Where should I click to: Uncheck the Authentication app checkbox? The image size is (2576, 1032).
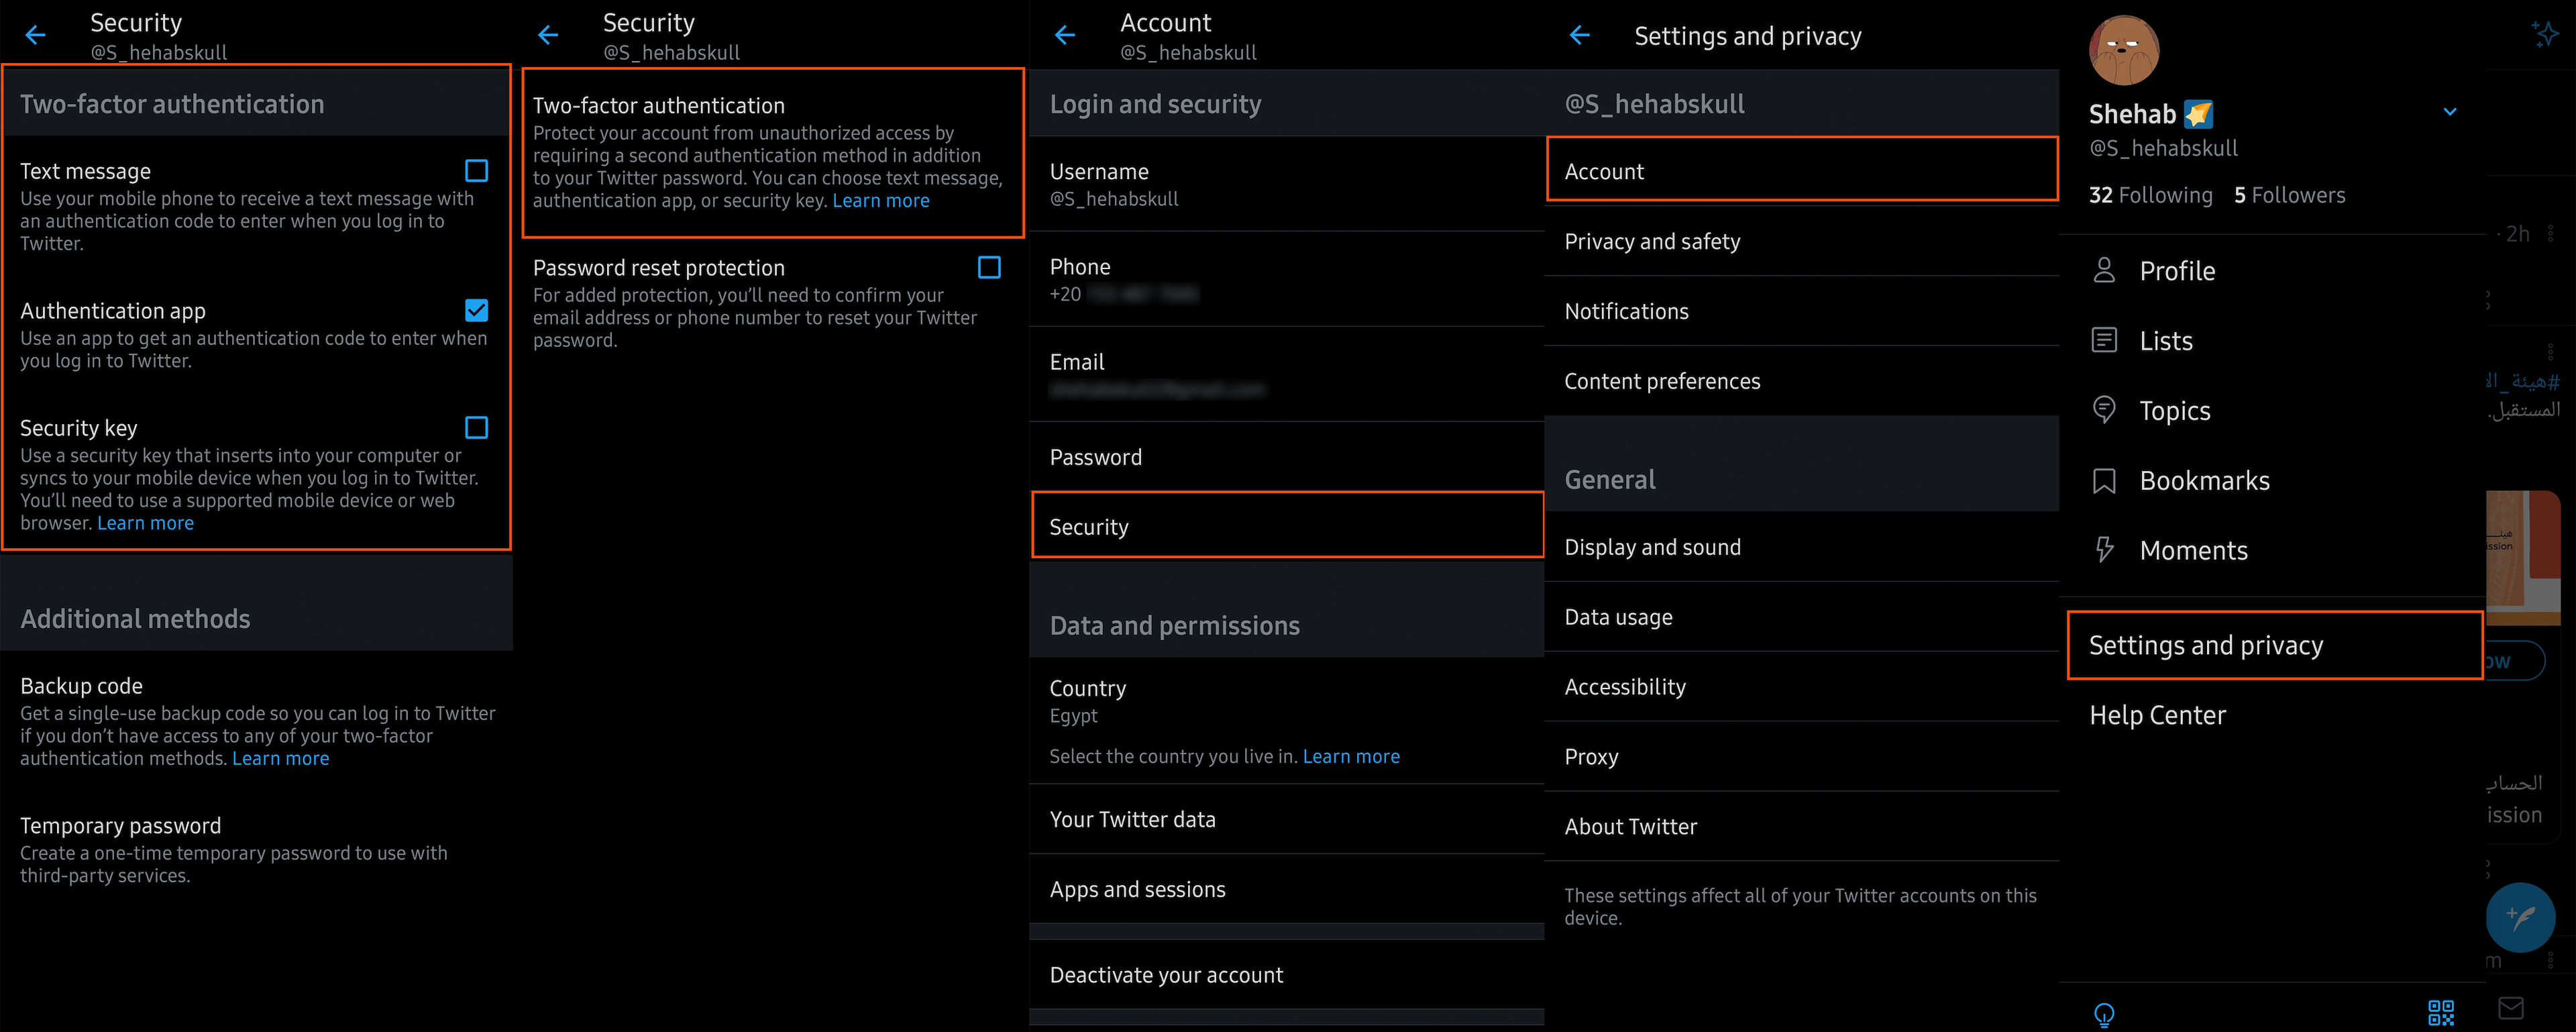click(x=477, y=311)
